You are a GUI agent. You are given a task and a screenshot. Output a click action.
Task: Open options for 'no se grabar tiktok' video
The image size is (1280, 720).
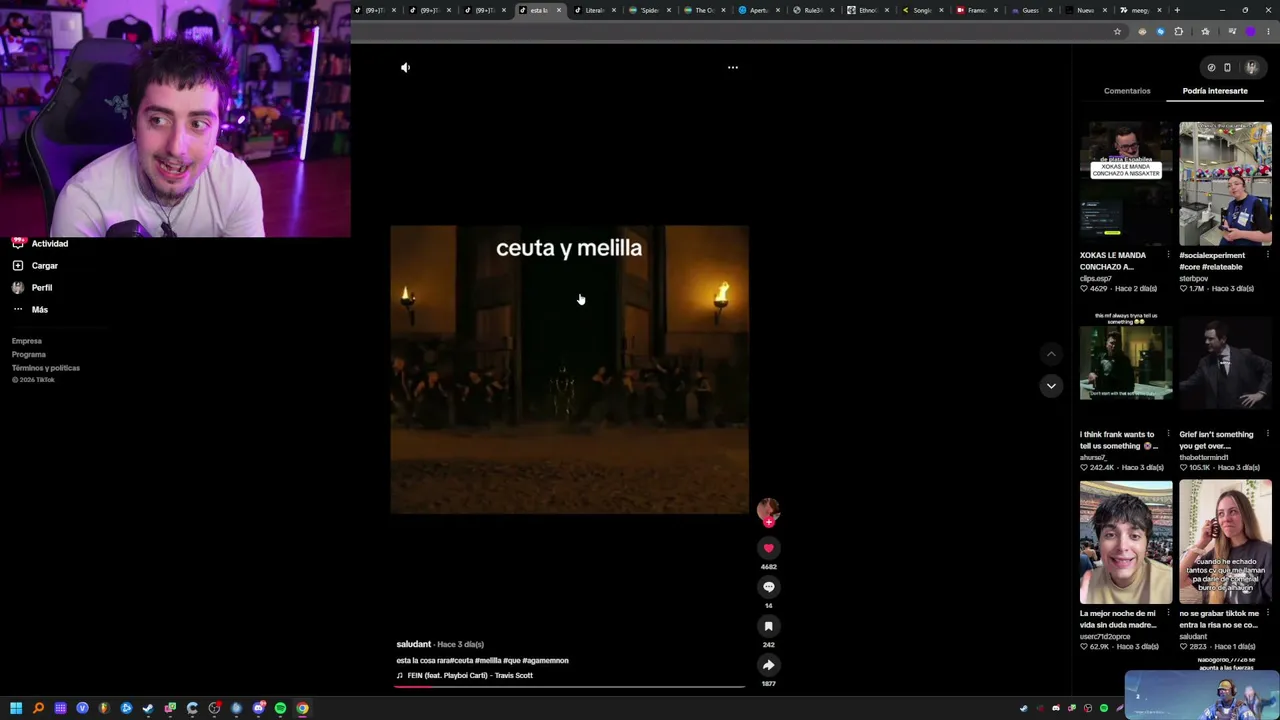(1267, 614)
